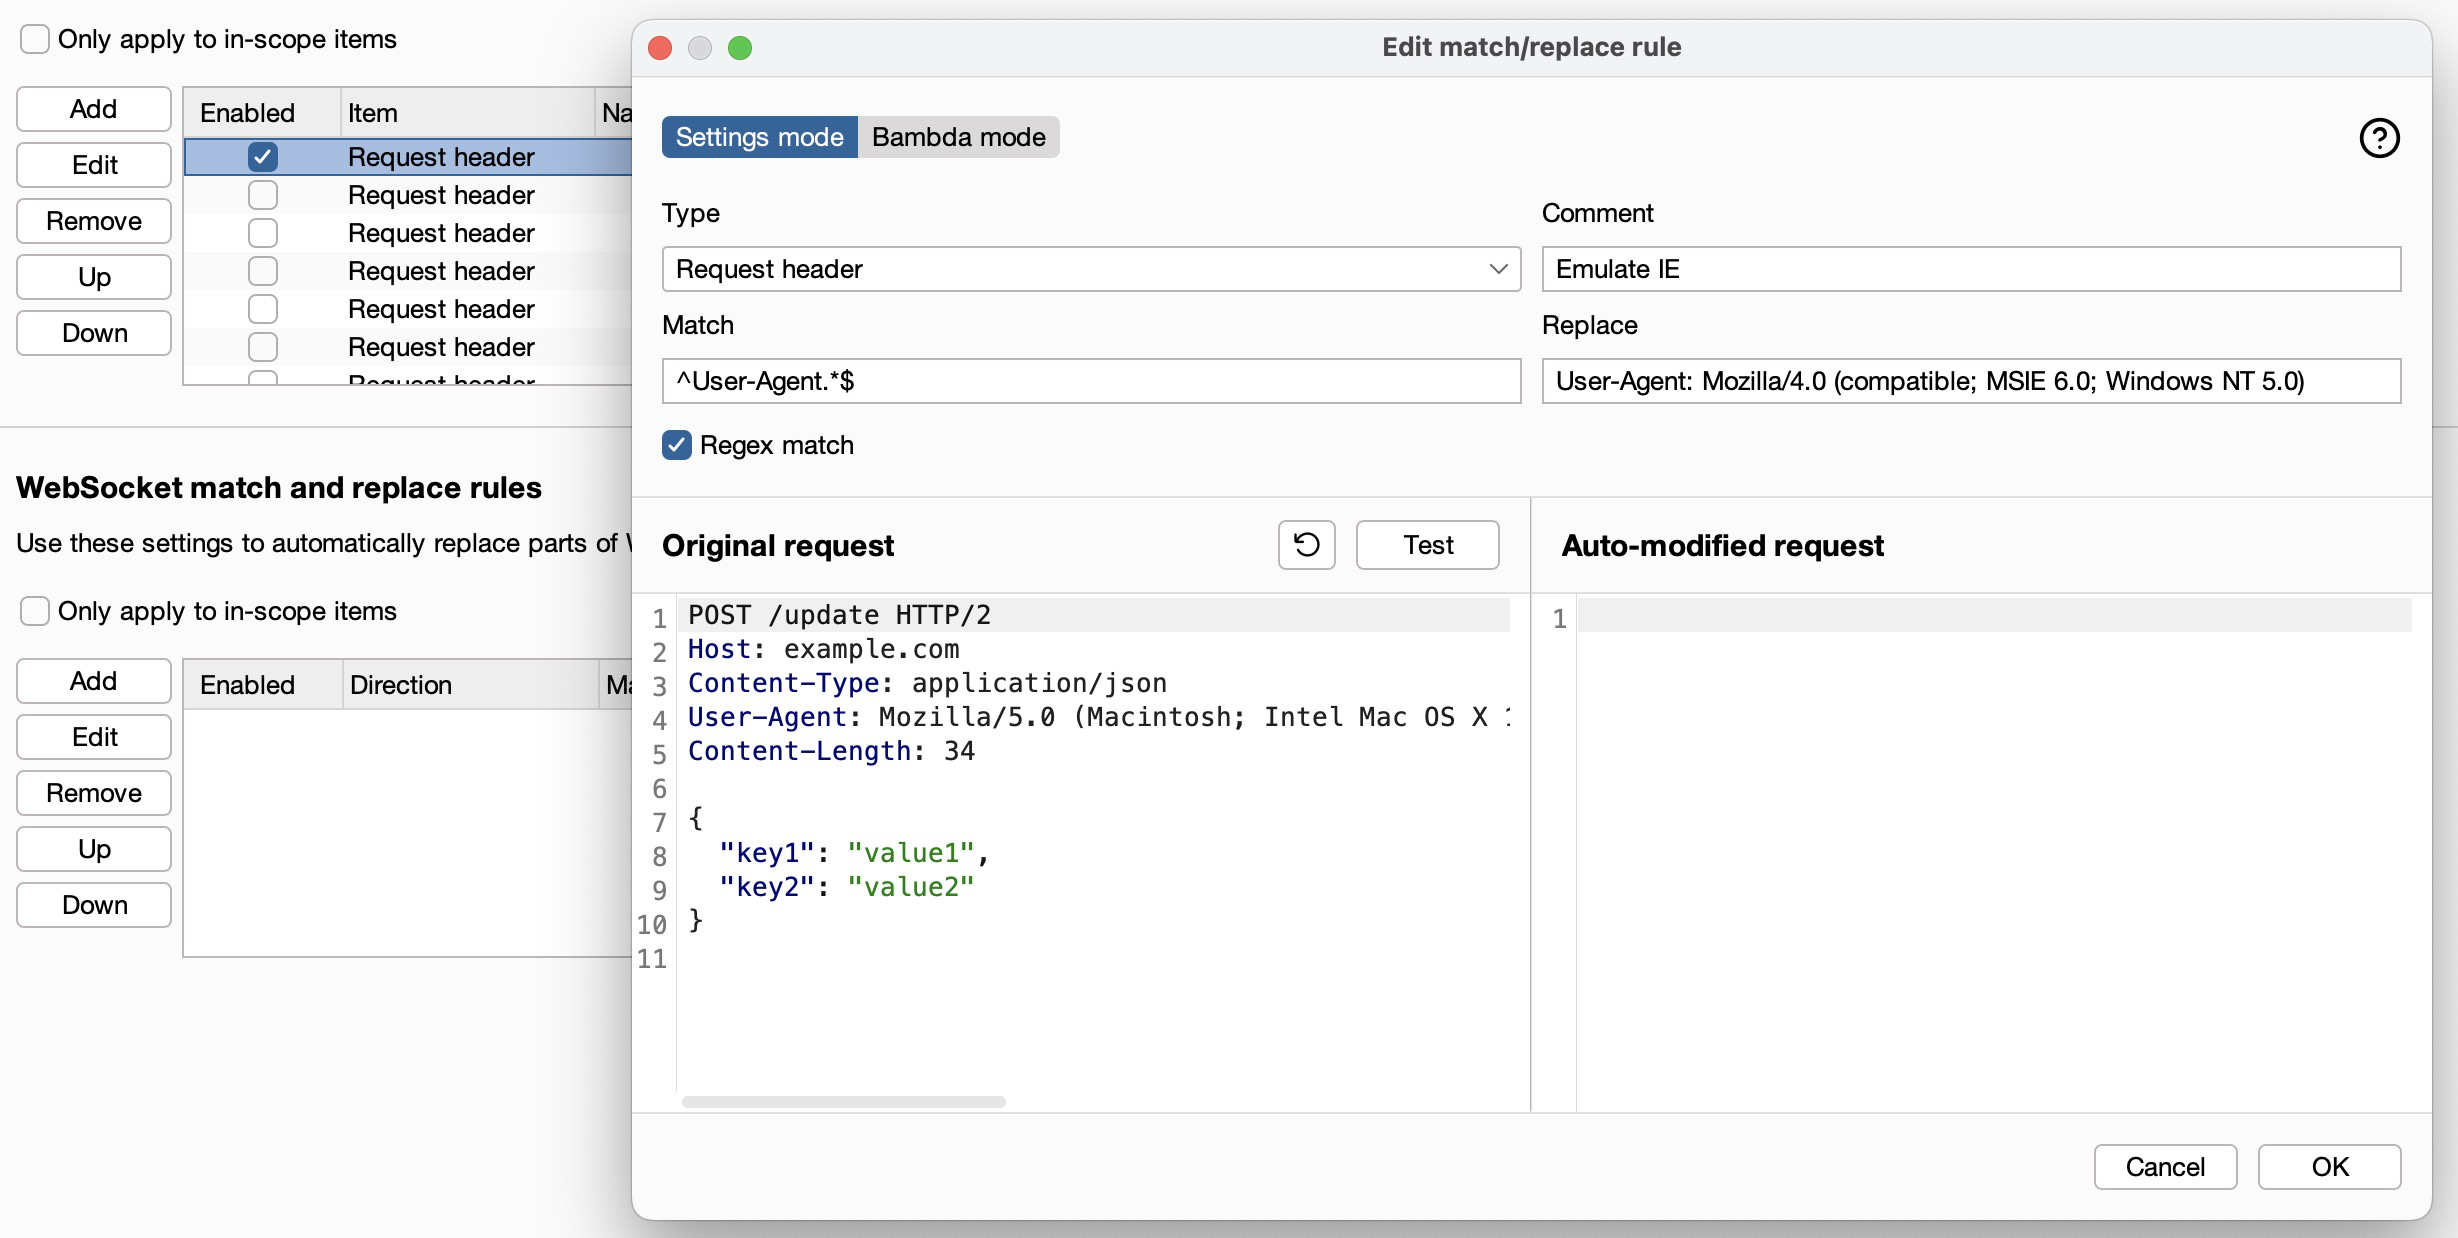Screen dimensions: 2458x1238
Task: Click the horizontal scrollbar under Original request
Action: pos(843,1102)
